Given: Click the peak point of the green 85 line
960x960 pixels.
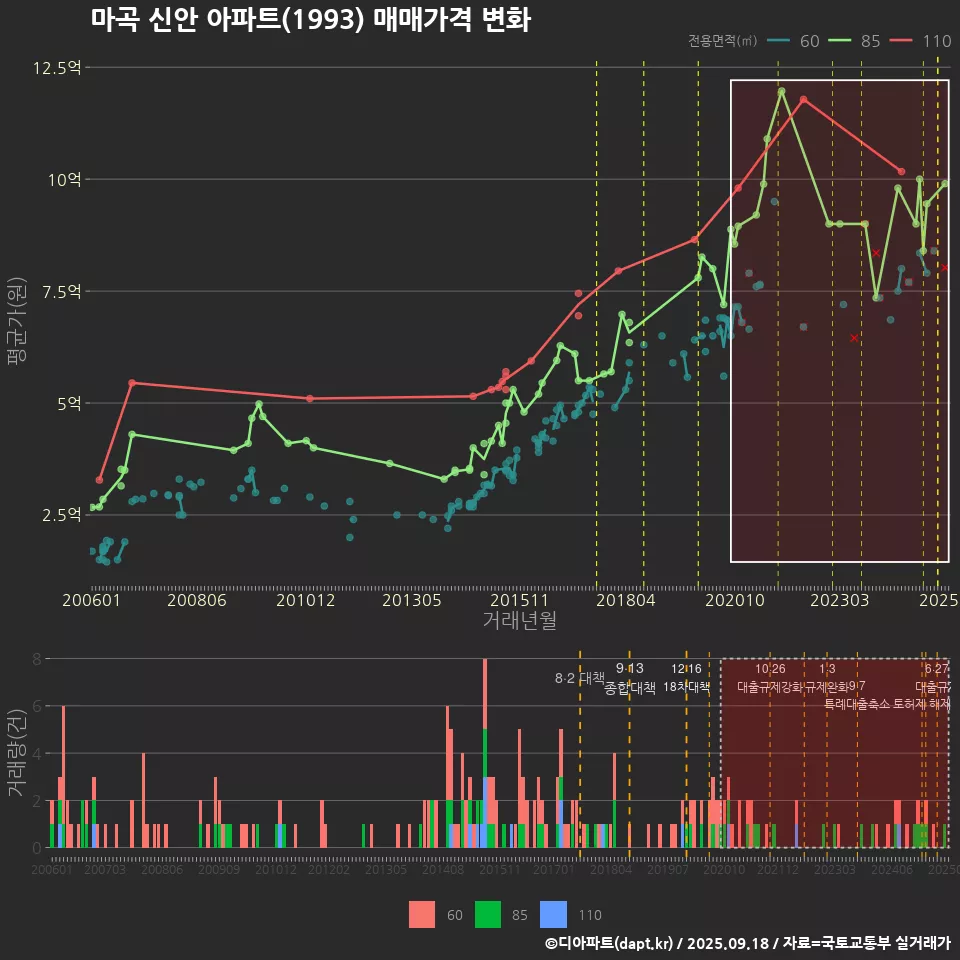Looking at the screenshot, I should (x=781, y=92).
